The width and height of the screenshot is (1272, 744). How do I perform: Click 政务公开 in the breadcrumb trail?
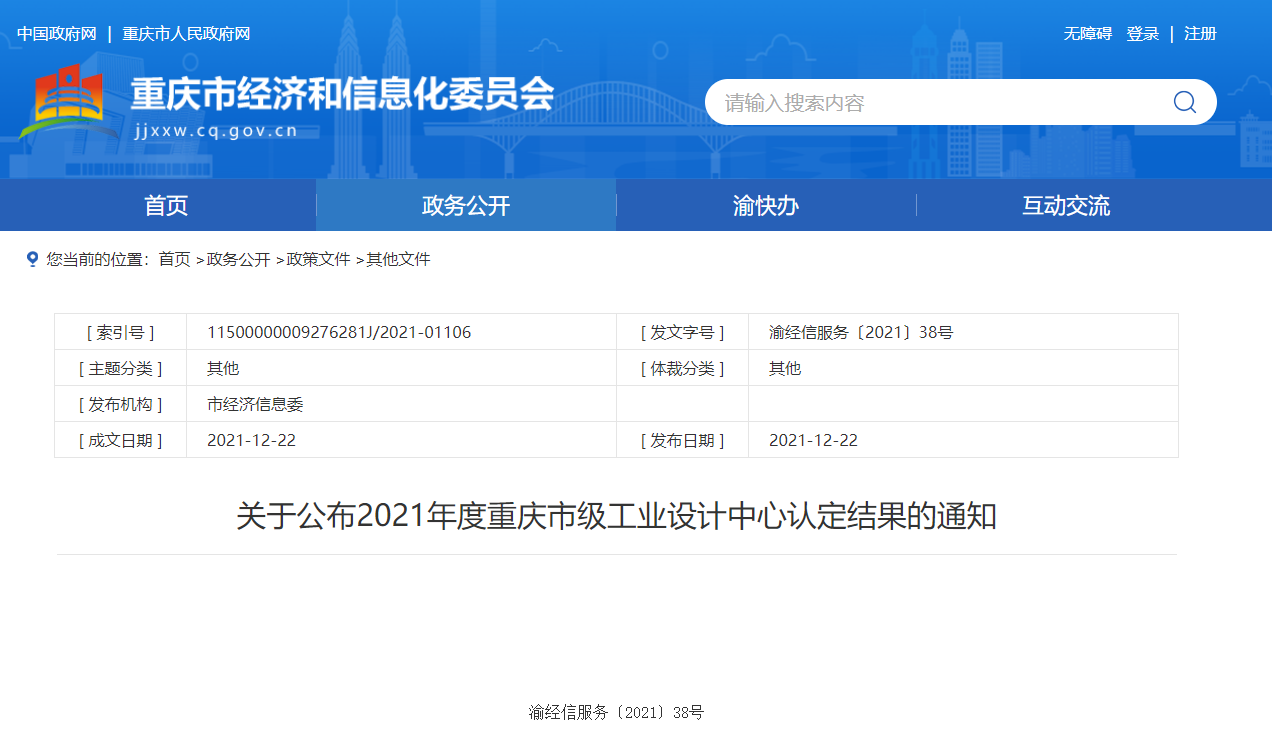pyautogui.click(x=238, y=259)
